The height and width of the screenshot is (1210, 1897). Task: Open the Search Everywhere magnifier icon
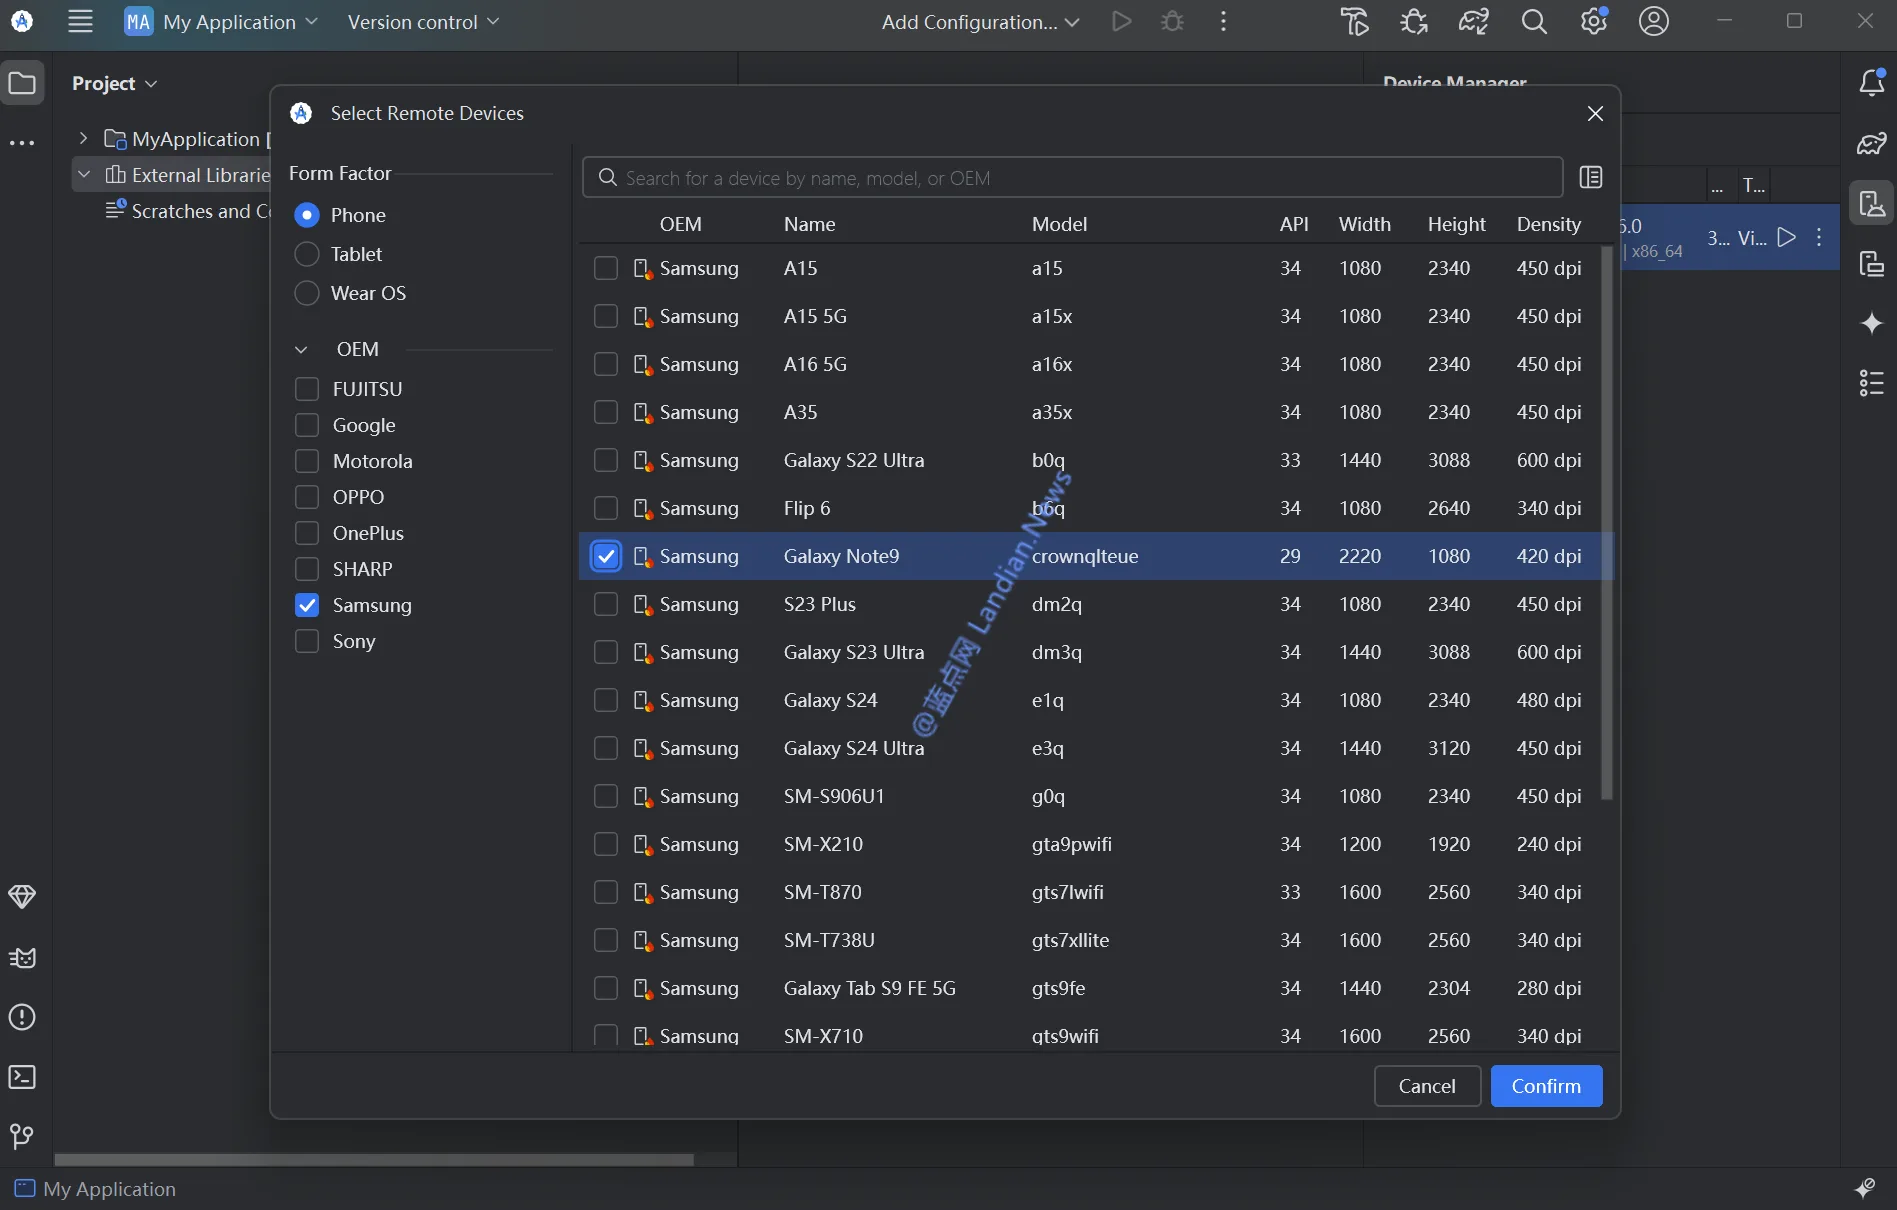(1533, 22)
